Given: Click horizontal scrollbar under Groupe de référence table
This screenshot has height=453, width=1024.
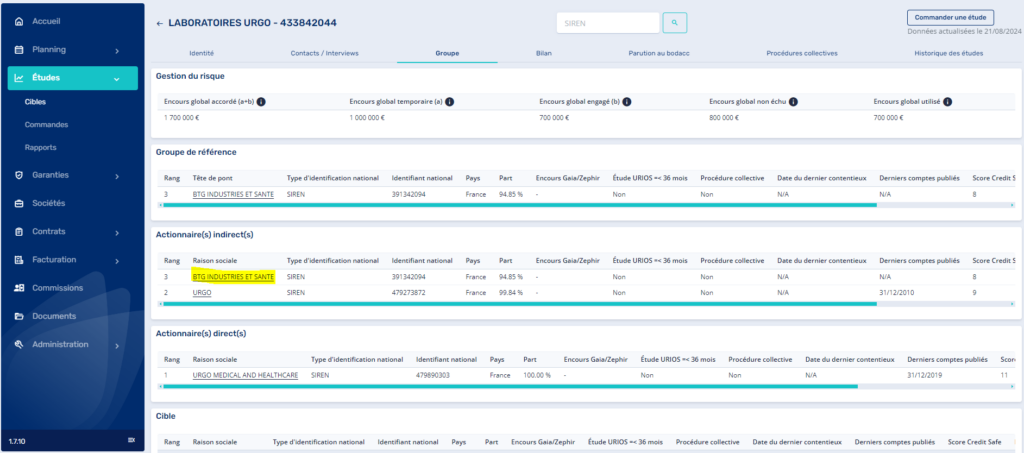Looking at the screenshot, I should click(x=519, y=205).
